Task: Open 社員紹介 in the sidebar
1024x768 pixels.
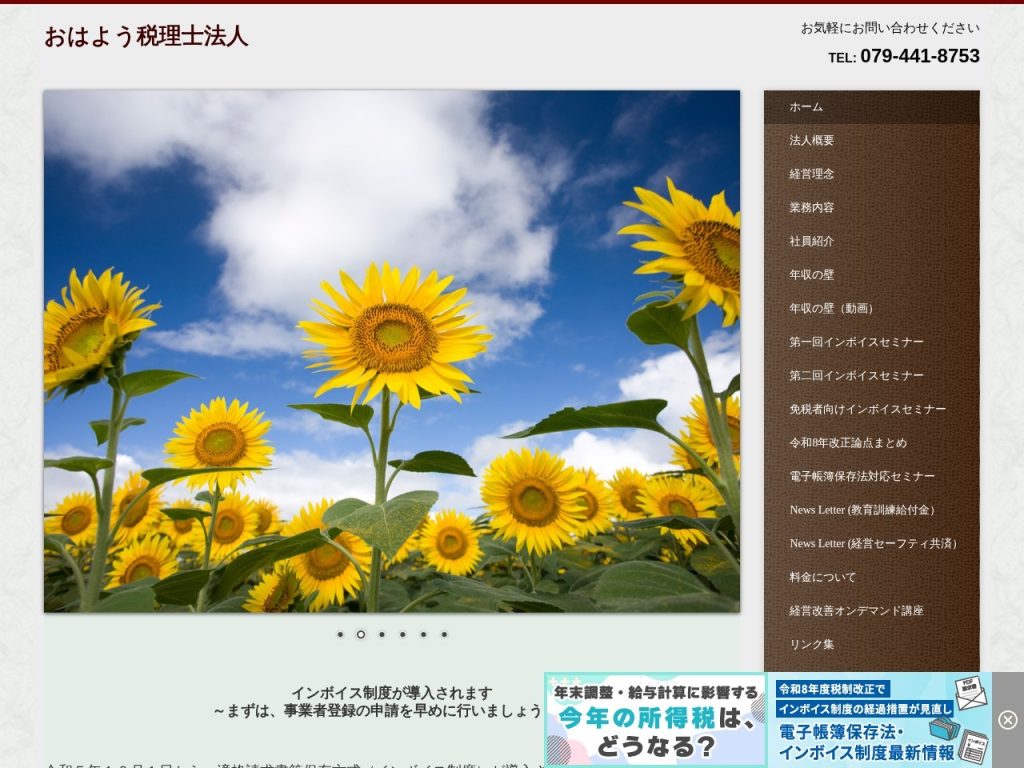Action: pos(872,242)
